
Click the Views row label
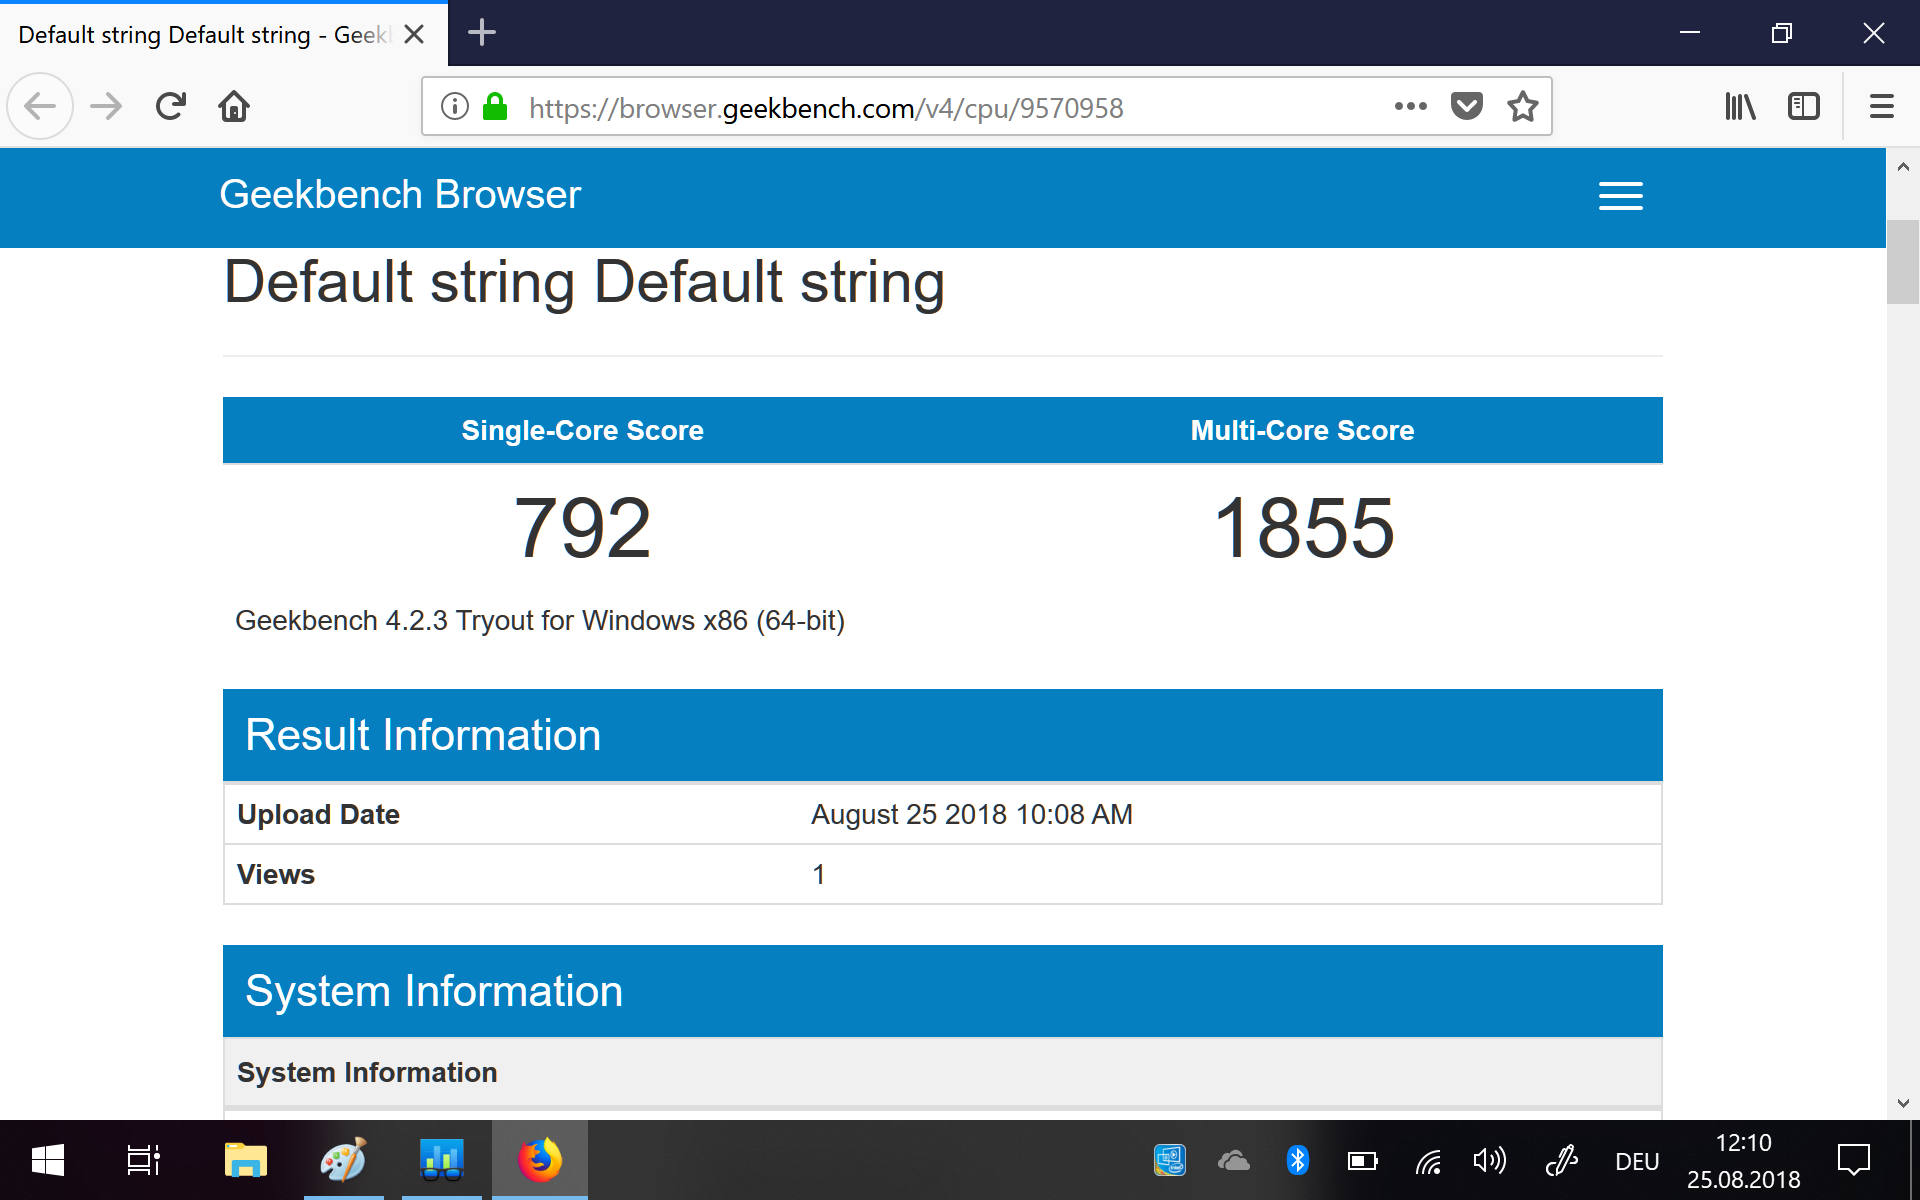(276, 874)
